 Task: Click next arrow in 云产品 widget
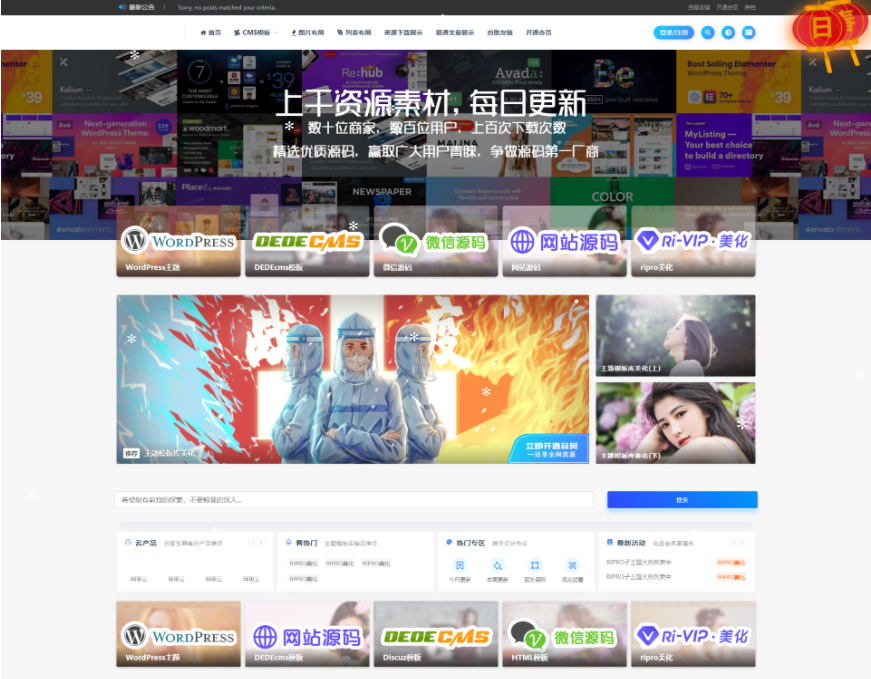tap(262, 543)
